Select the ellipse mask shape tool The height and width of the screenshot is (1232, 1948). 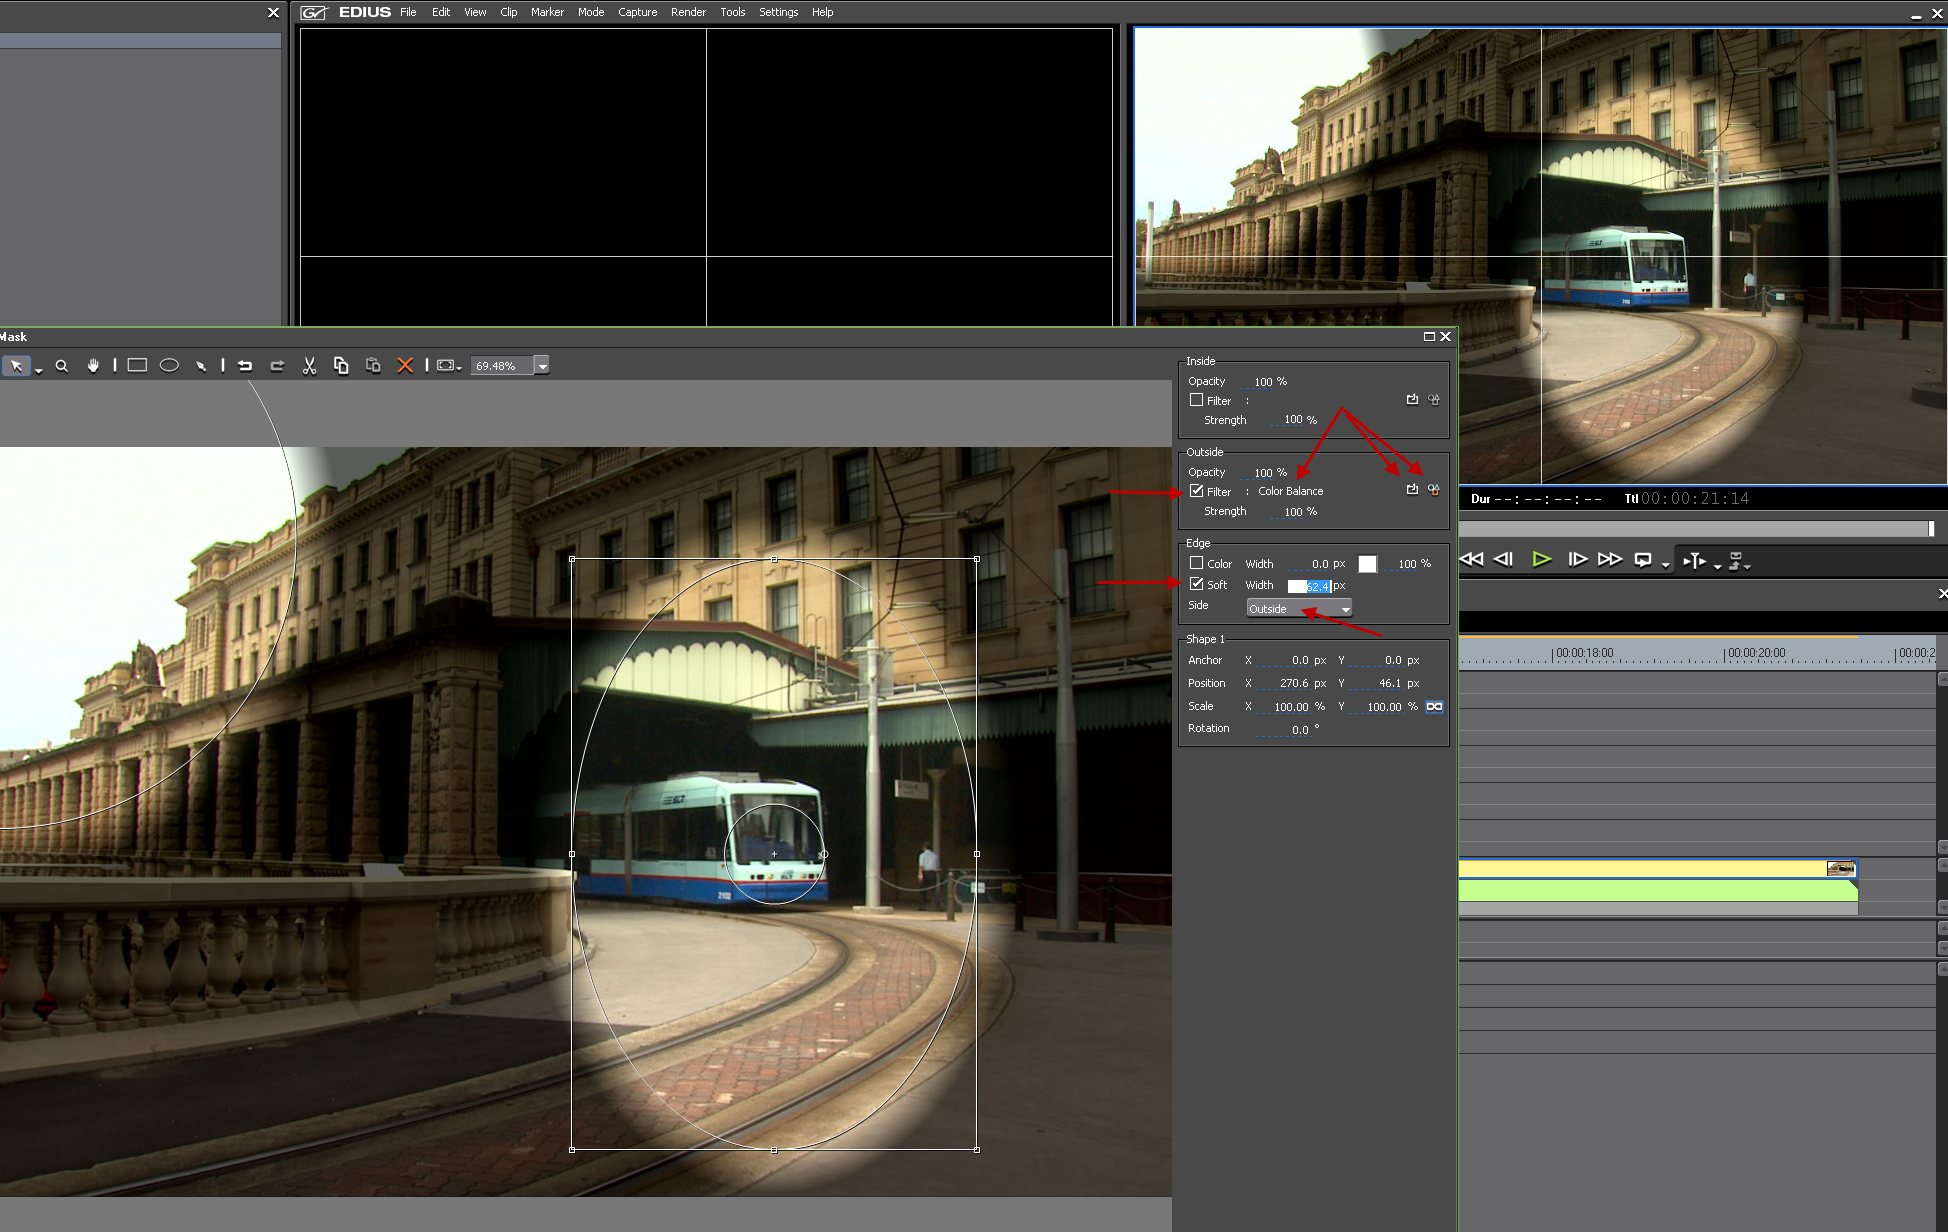point(169,366)
